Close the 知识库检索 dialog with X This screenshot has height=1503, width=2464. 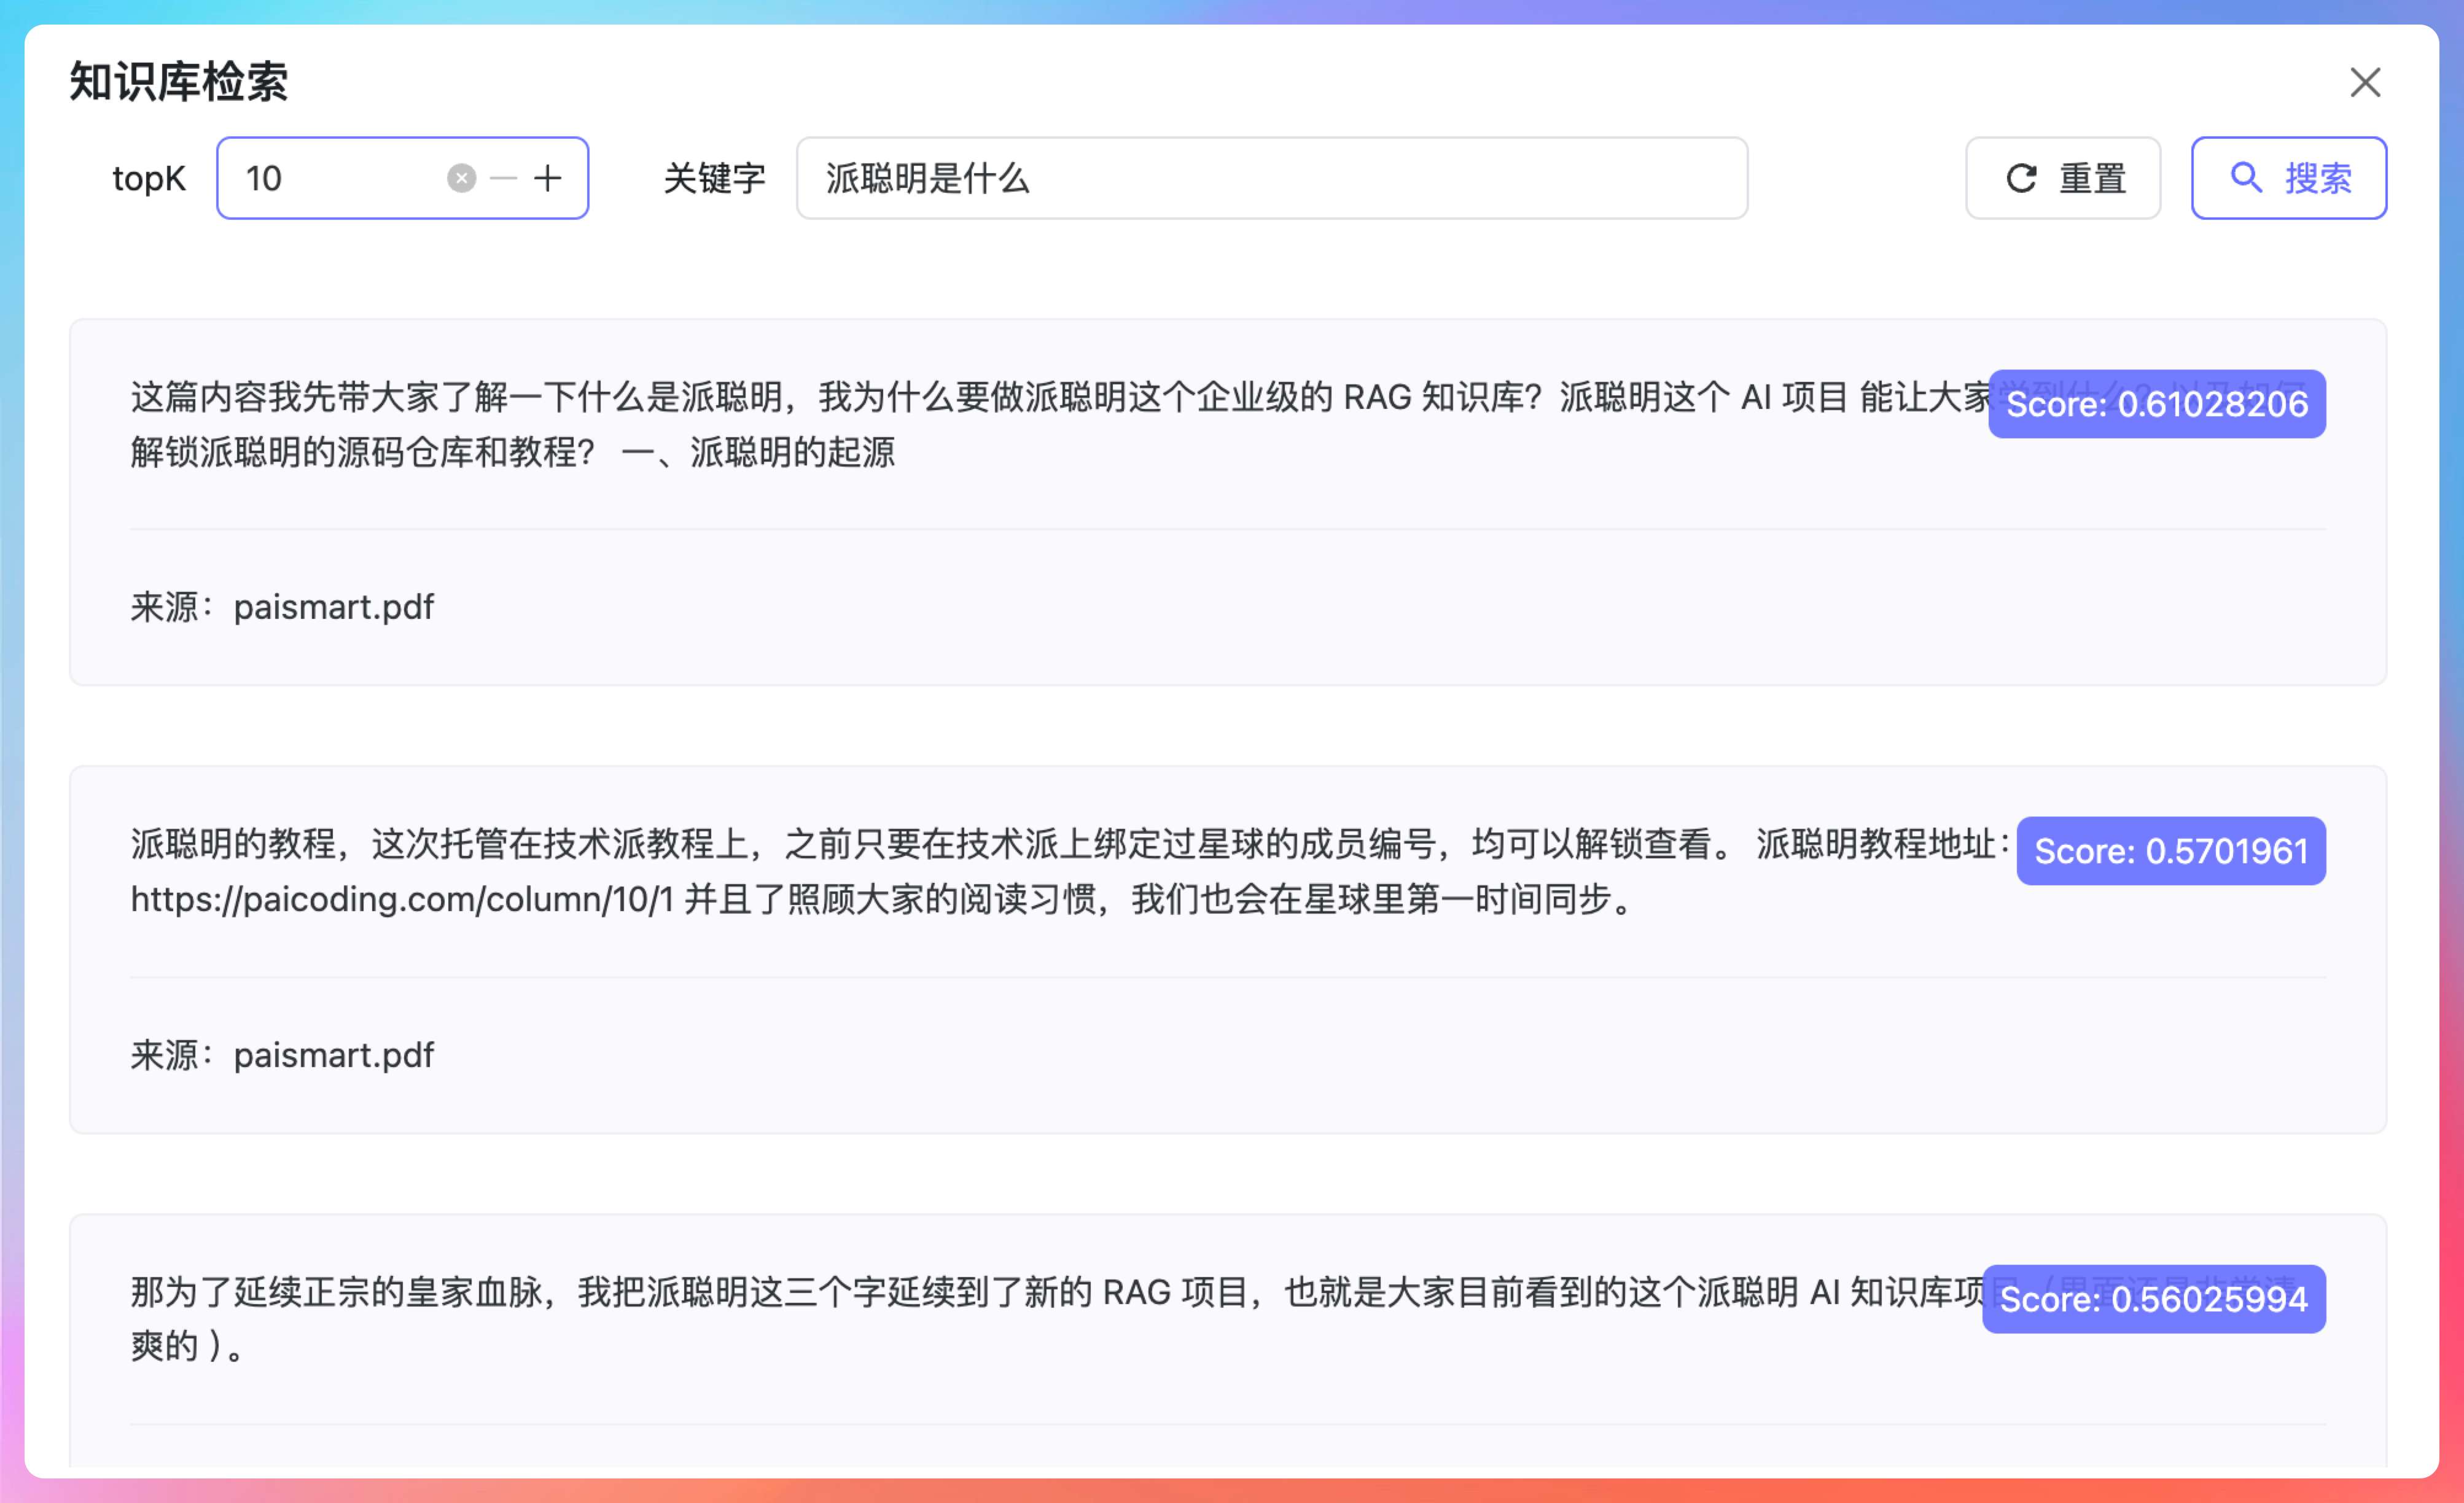(x=2365, y=82)
